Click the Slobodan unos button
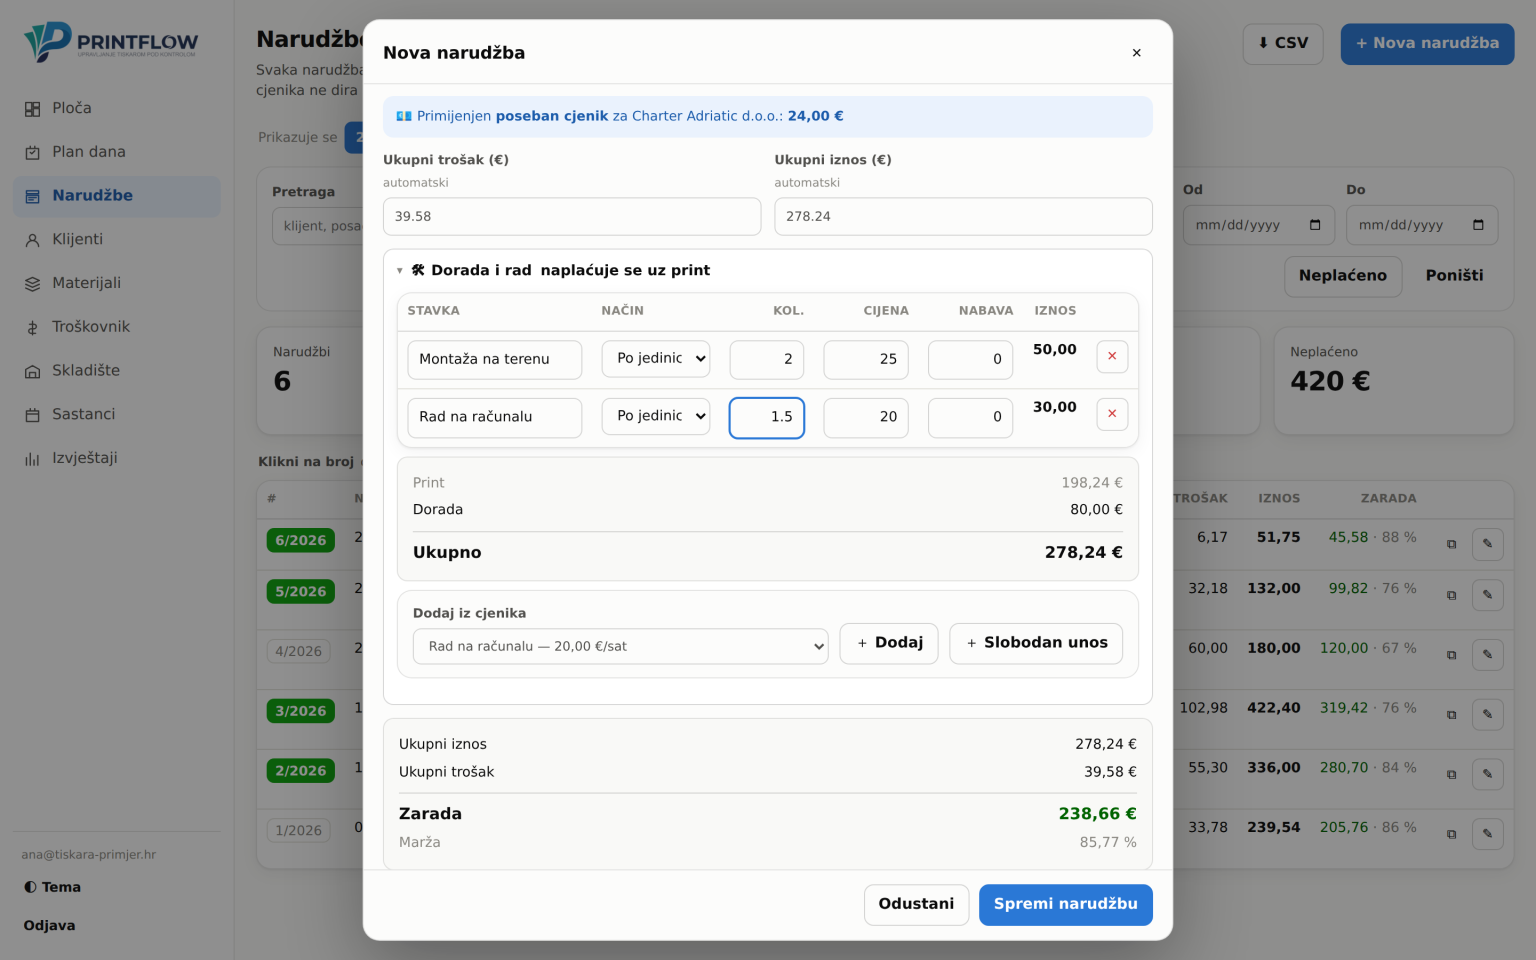The width and height of the screenshot is (1536, 960). [x=1036, y=643]
